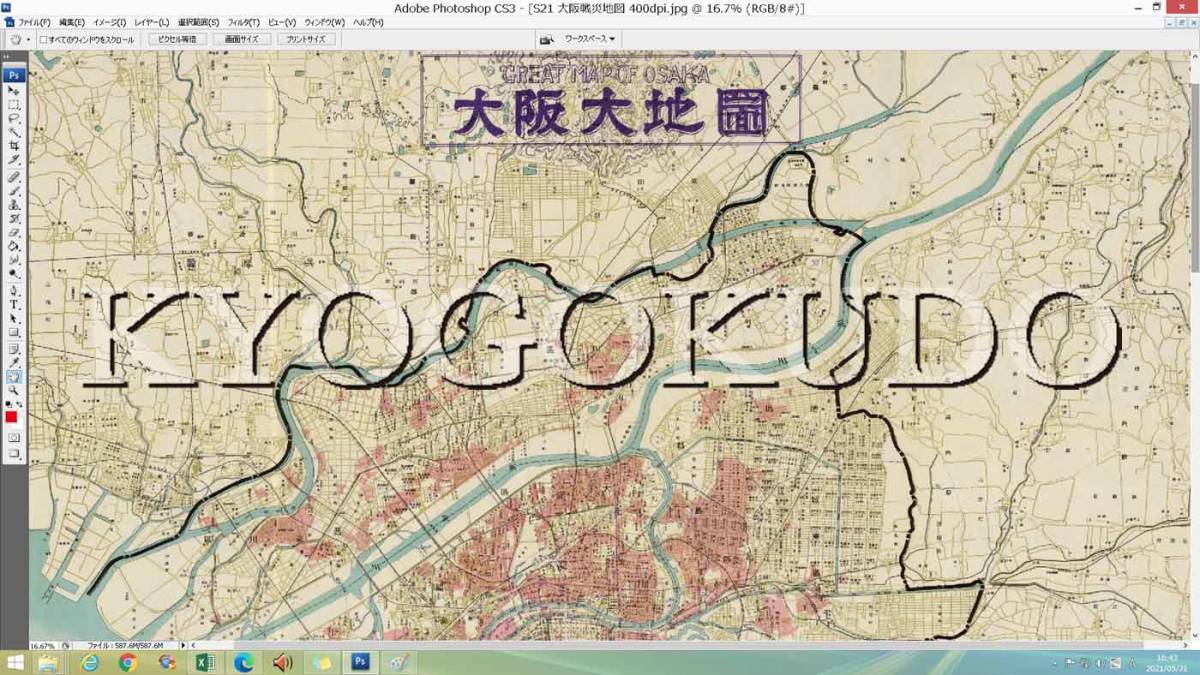Open Internet Explorer from the taskbar
Screen dimensions: 1200x675
point(90,663)
